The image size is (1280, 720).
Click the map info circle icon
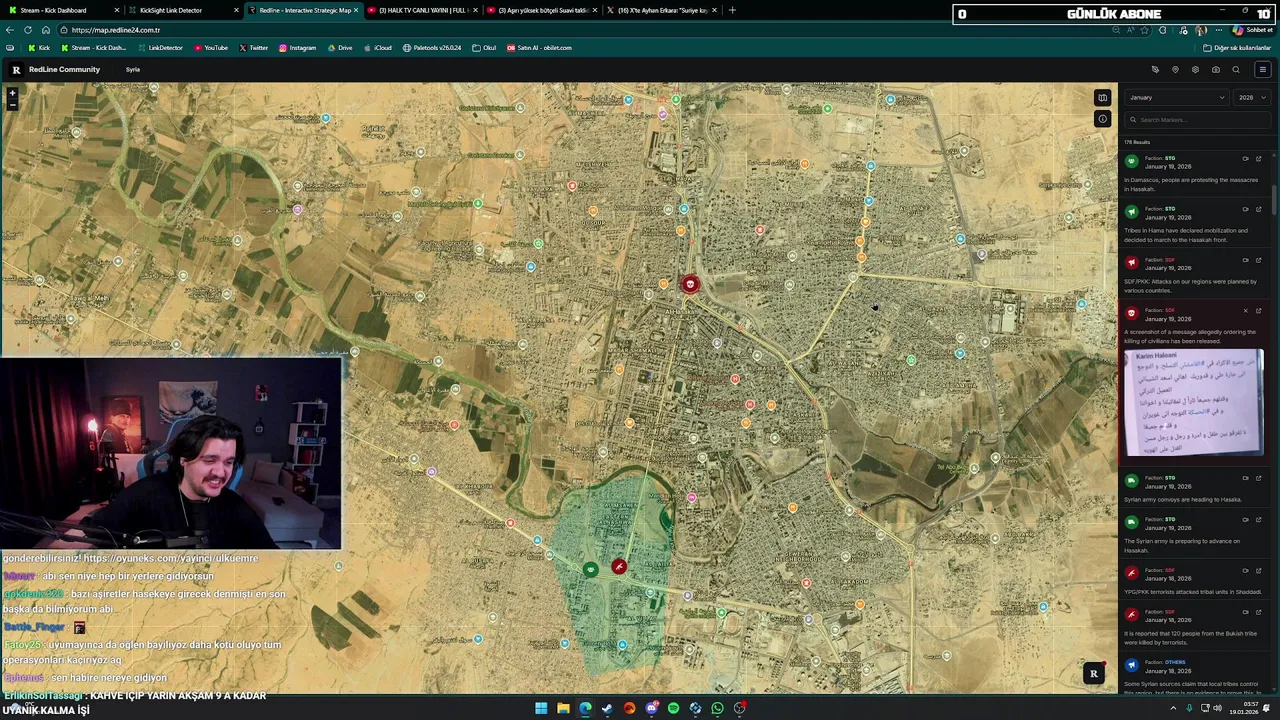[1102, 119]
